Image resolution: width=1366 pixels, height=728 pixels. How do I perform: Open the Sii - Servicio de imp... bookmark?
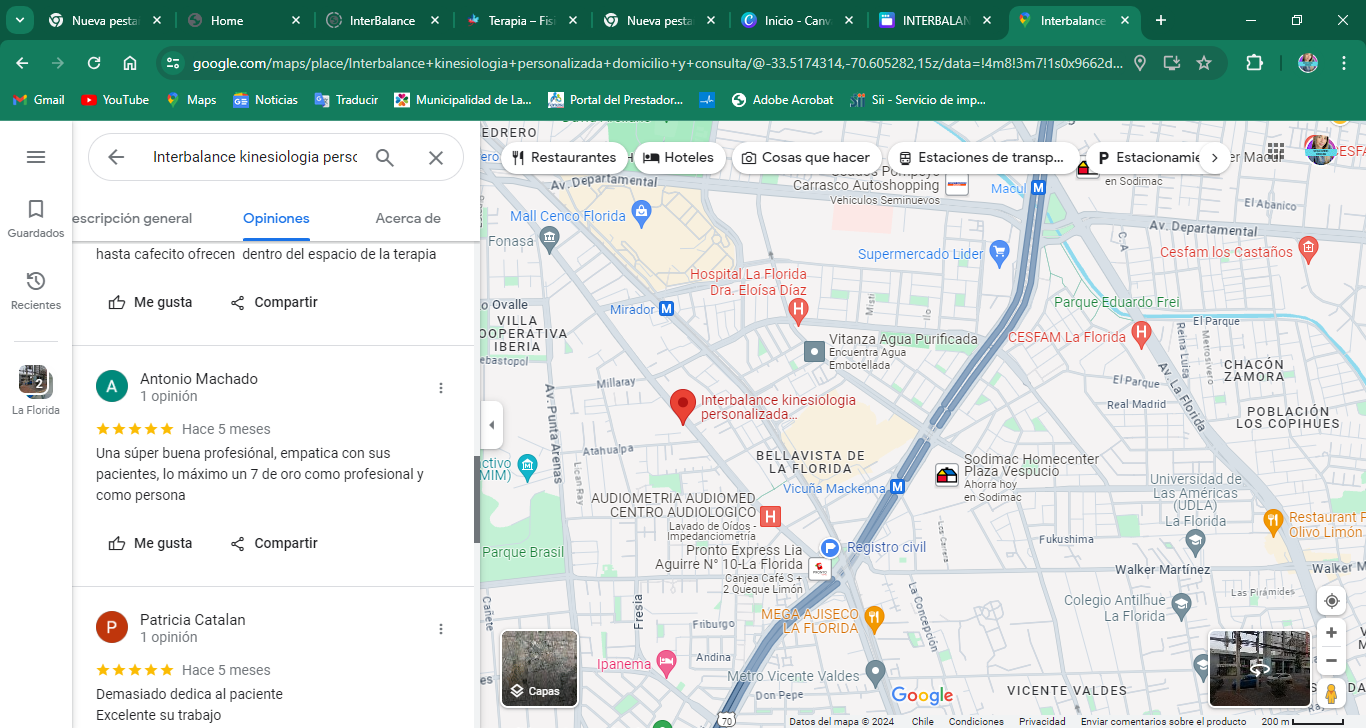[918, 100]
